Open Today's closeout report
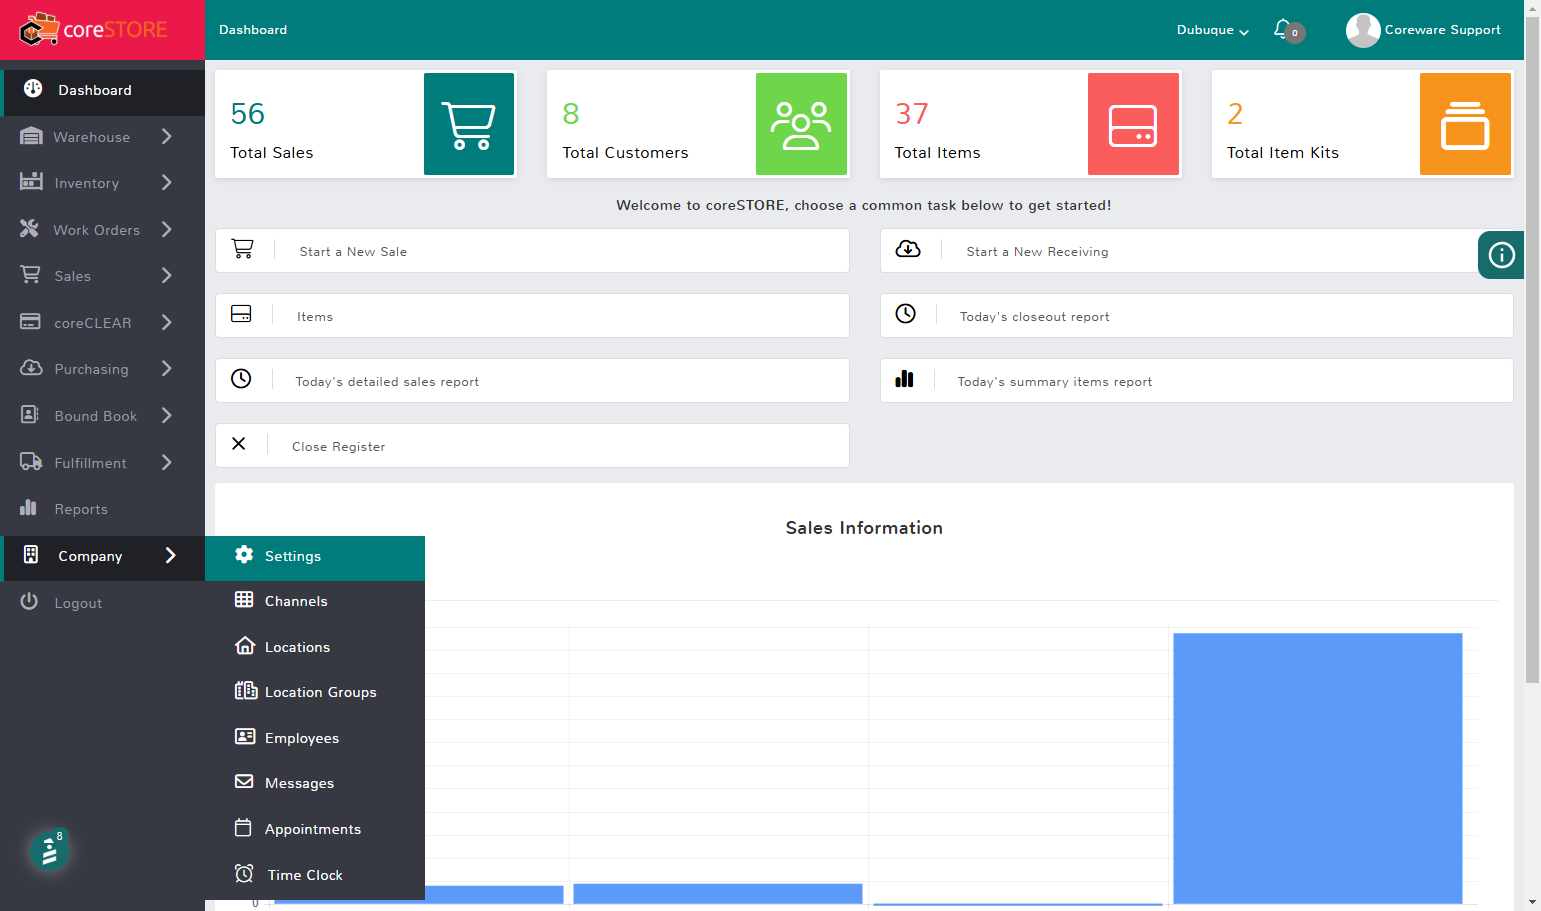The height and width of the screenshot is (911, 1541). pyautogui.click(x=1196, y=316)
